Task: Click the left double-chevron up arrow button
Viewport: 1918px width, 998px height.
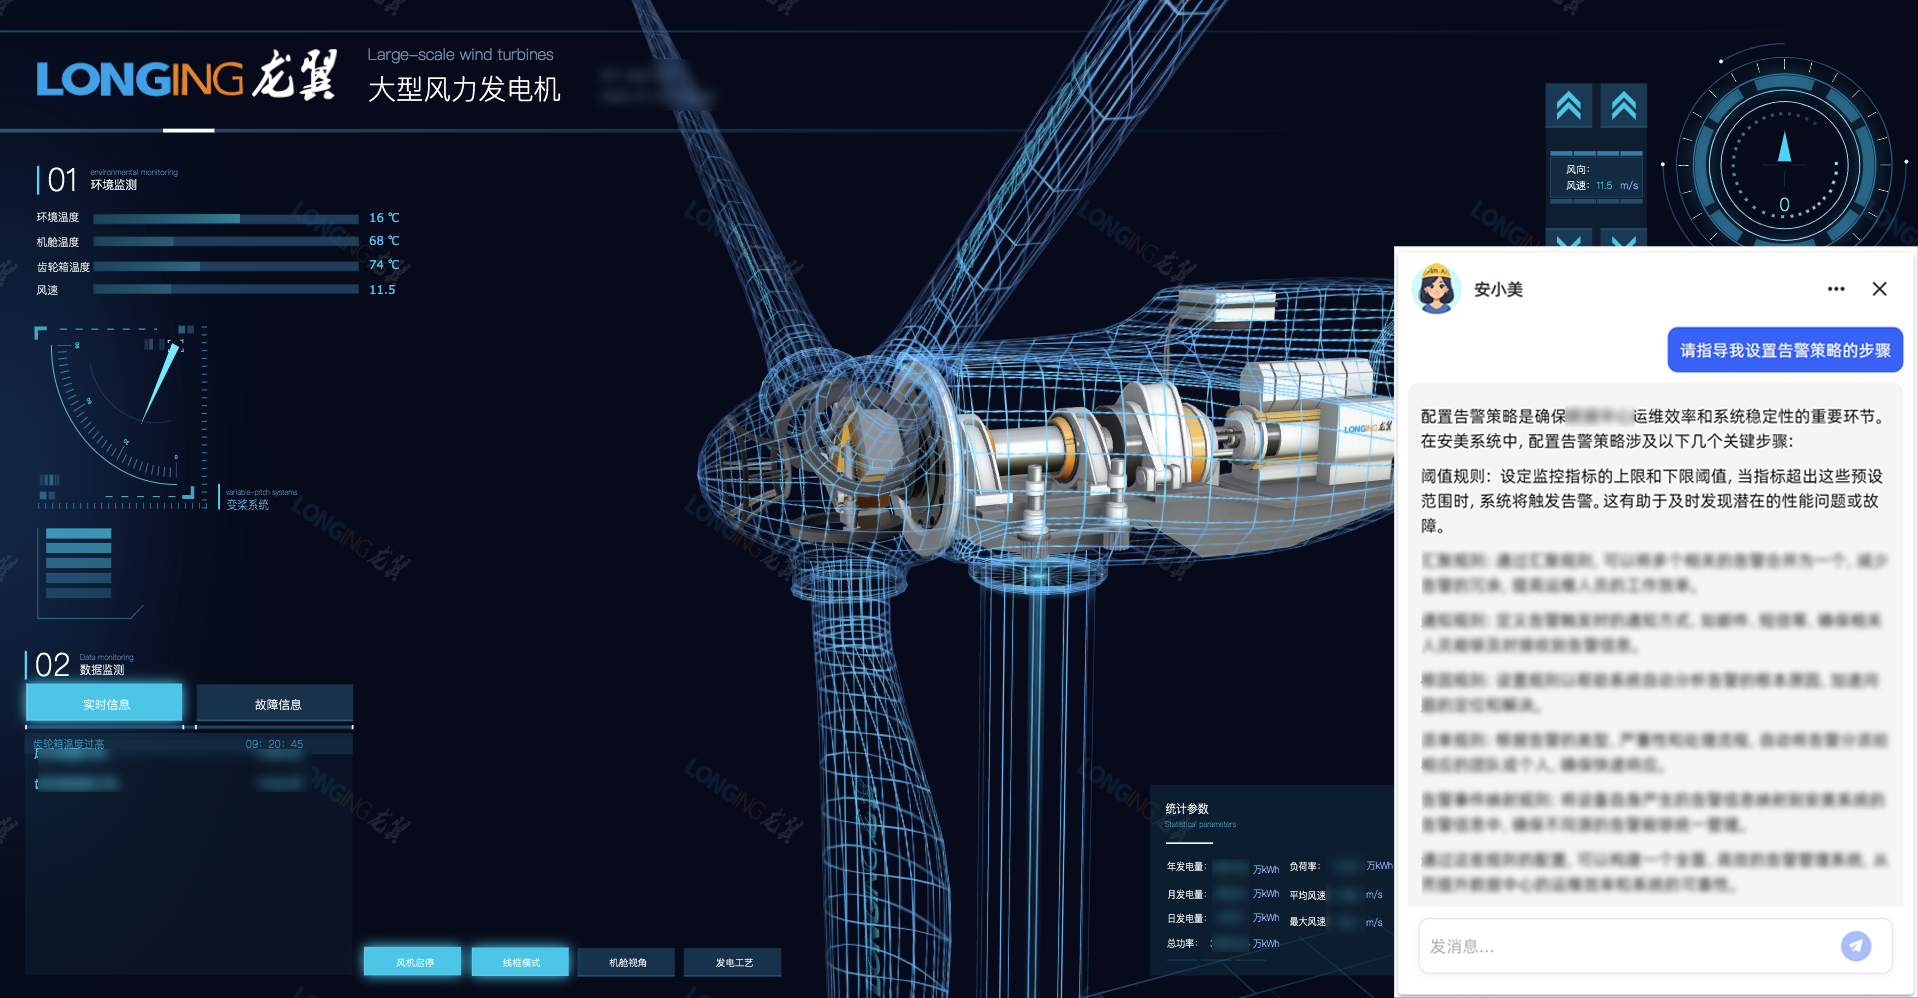Action: [1568, 106]
